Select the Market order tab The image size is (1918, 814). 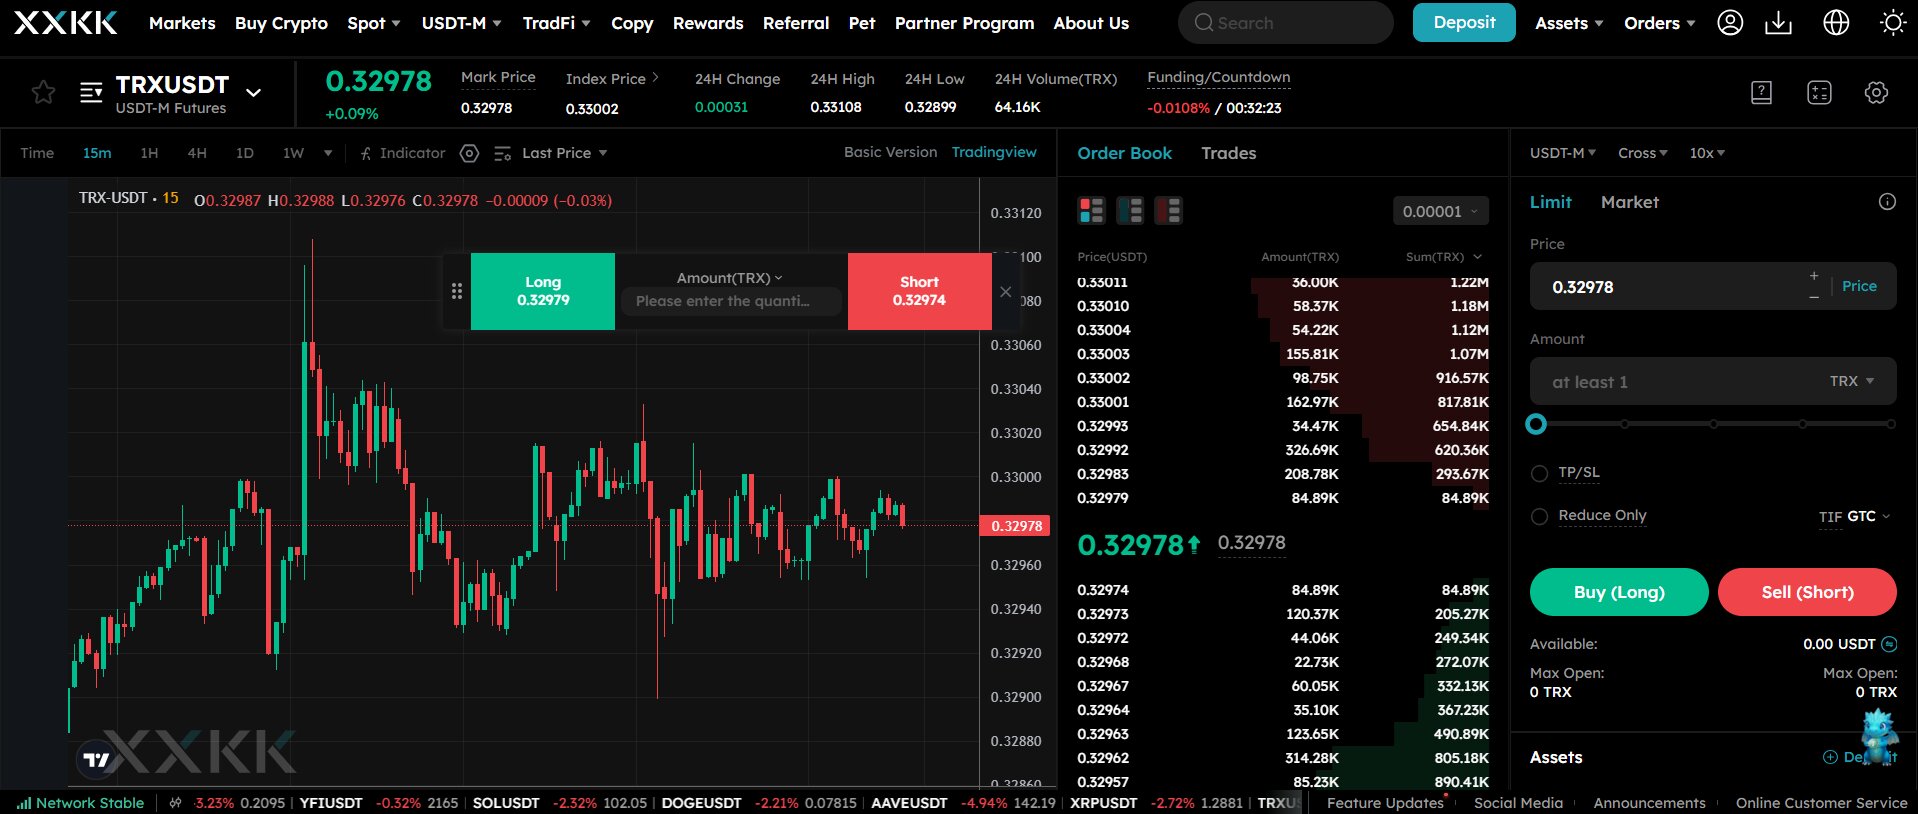(1629, 202)
